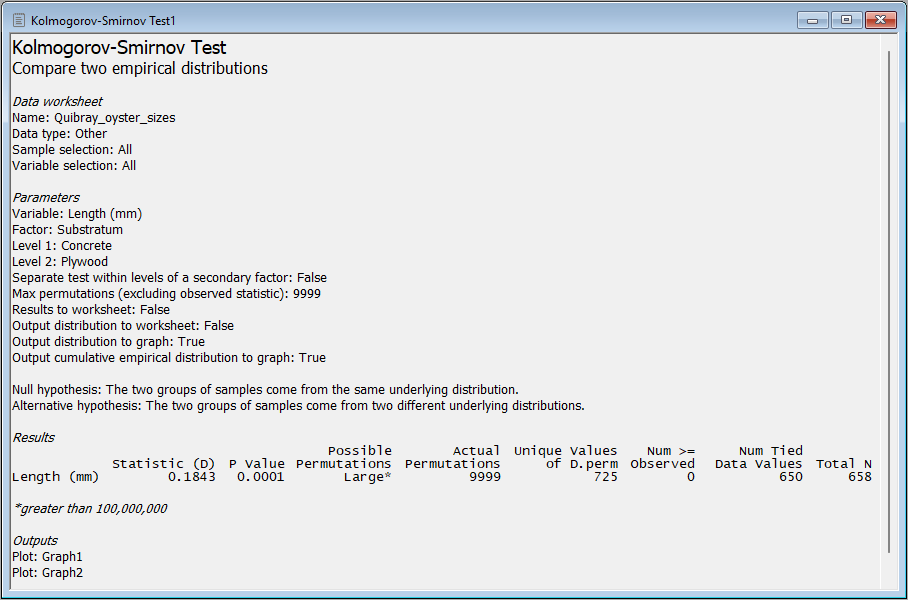908x600 pixels.
Task: Click the document icon in the title bar
Action: coord(17,20)
